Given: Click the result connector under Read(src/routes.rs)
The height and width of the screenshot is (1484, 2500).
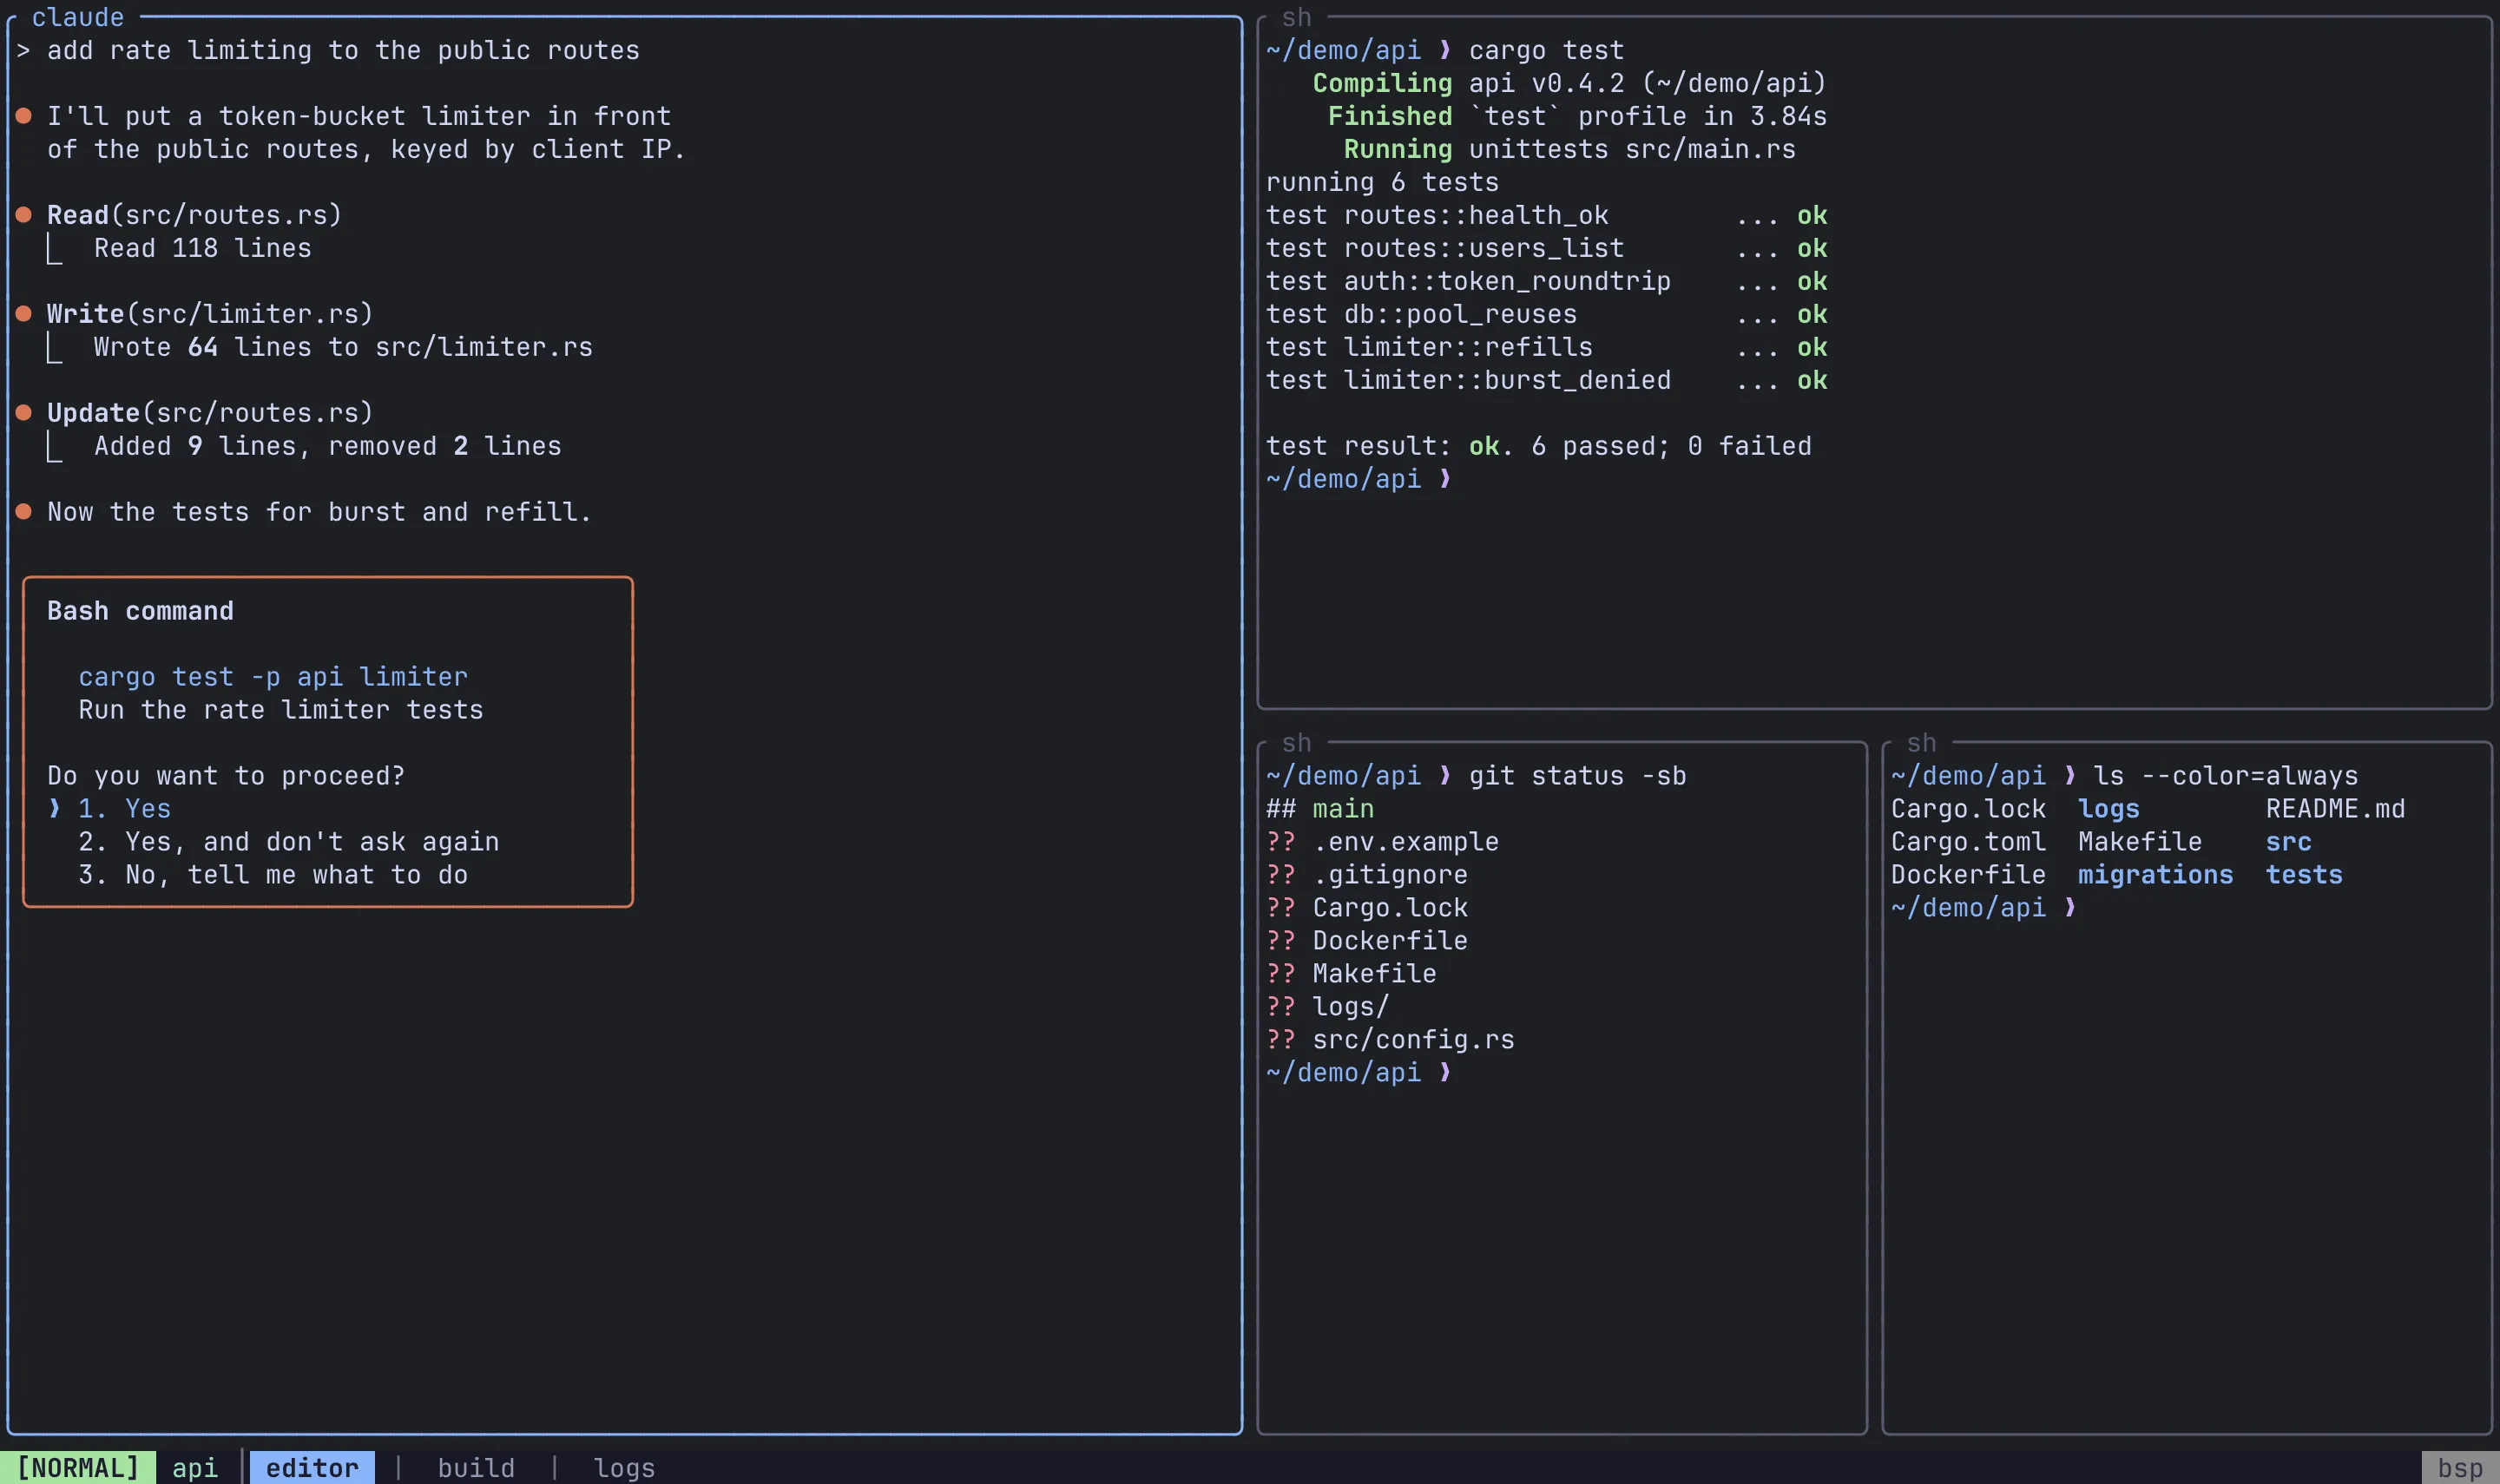Looking at the screenshot, I should click(55, 248).
